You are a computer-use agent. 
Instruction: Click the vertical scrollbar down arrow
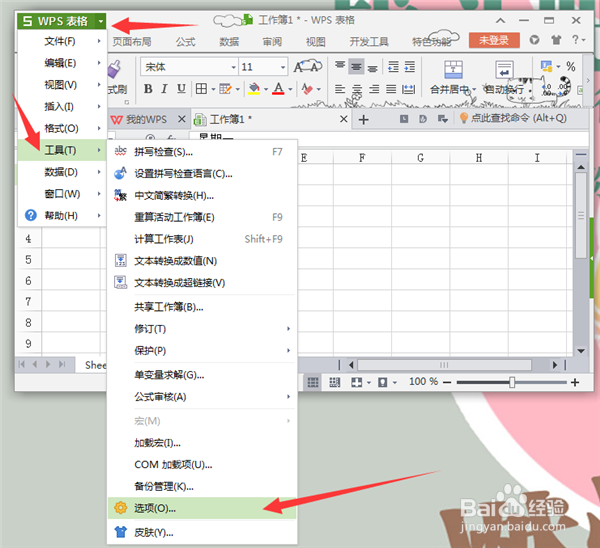coord(581,351)
